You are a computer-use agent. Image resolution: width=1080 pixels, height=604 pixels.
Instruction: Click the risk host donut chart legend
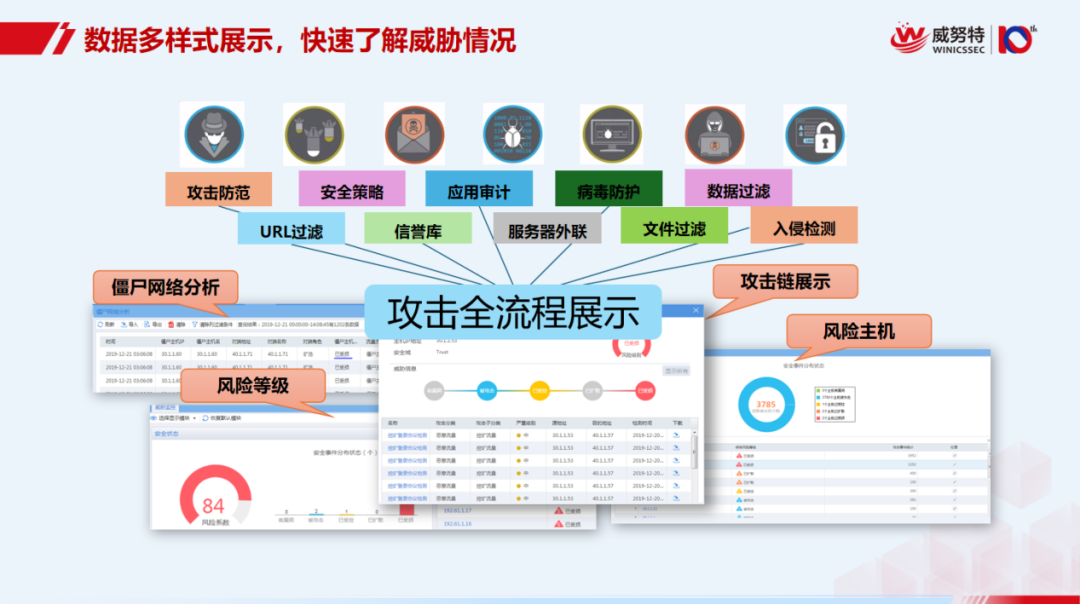835,404
